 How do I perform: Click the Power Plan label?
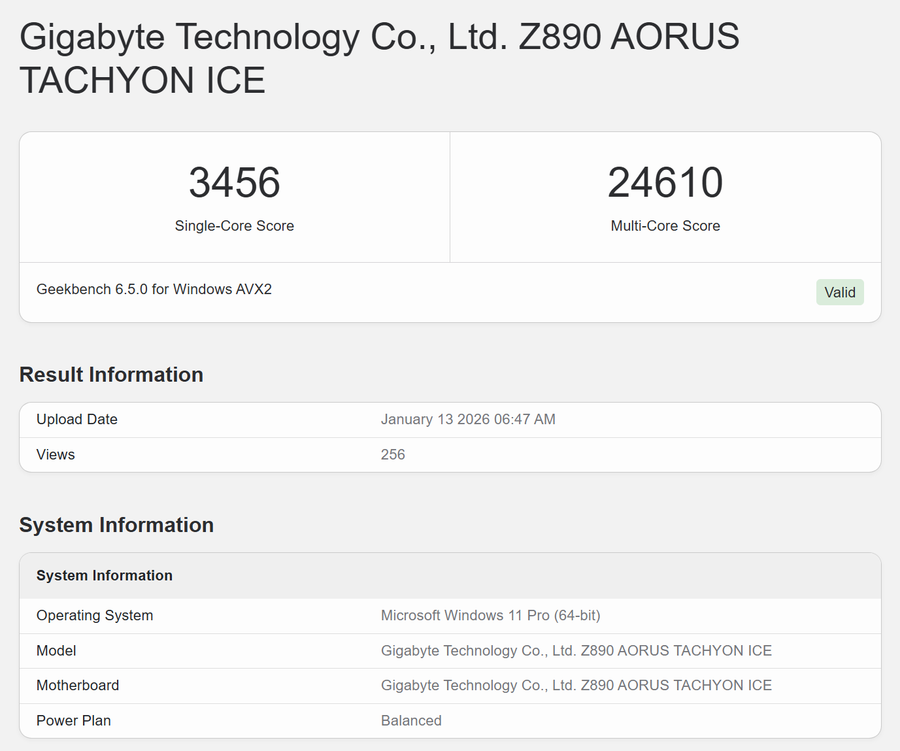point(73,720)
